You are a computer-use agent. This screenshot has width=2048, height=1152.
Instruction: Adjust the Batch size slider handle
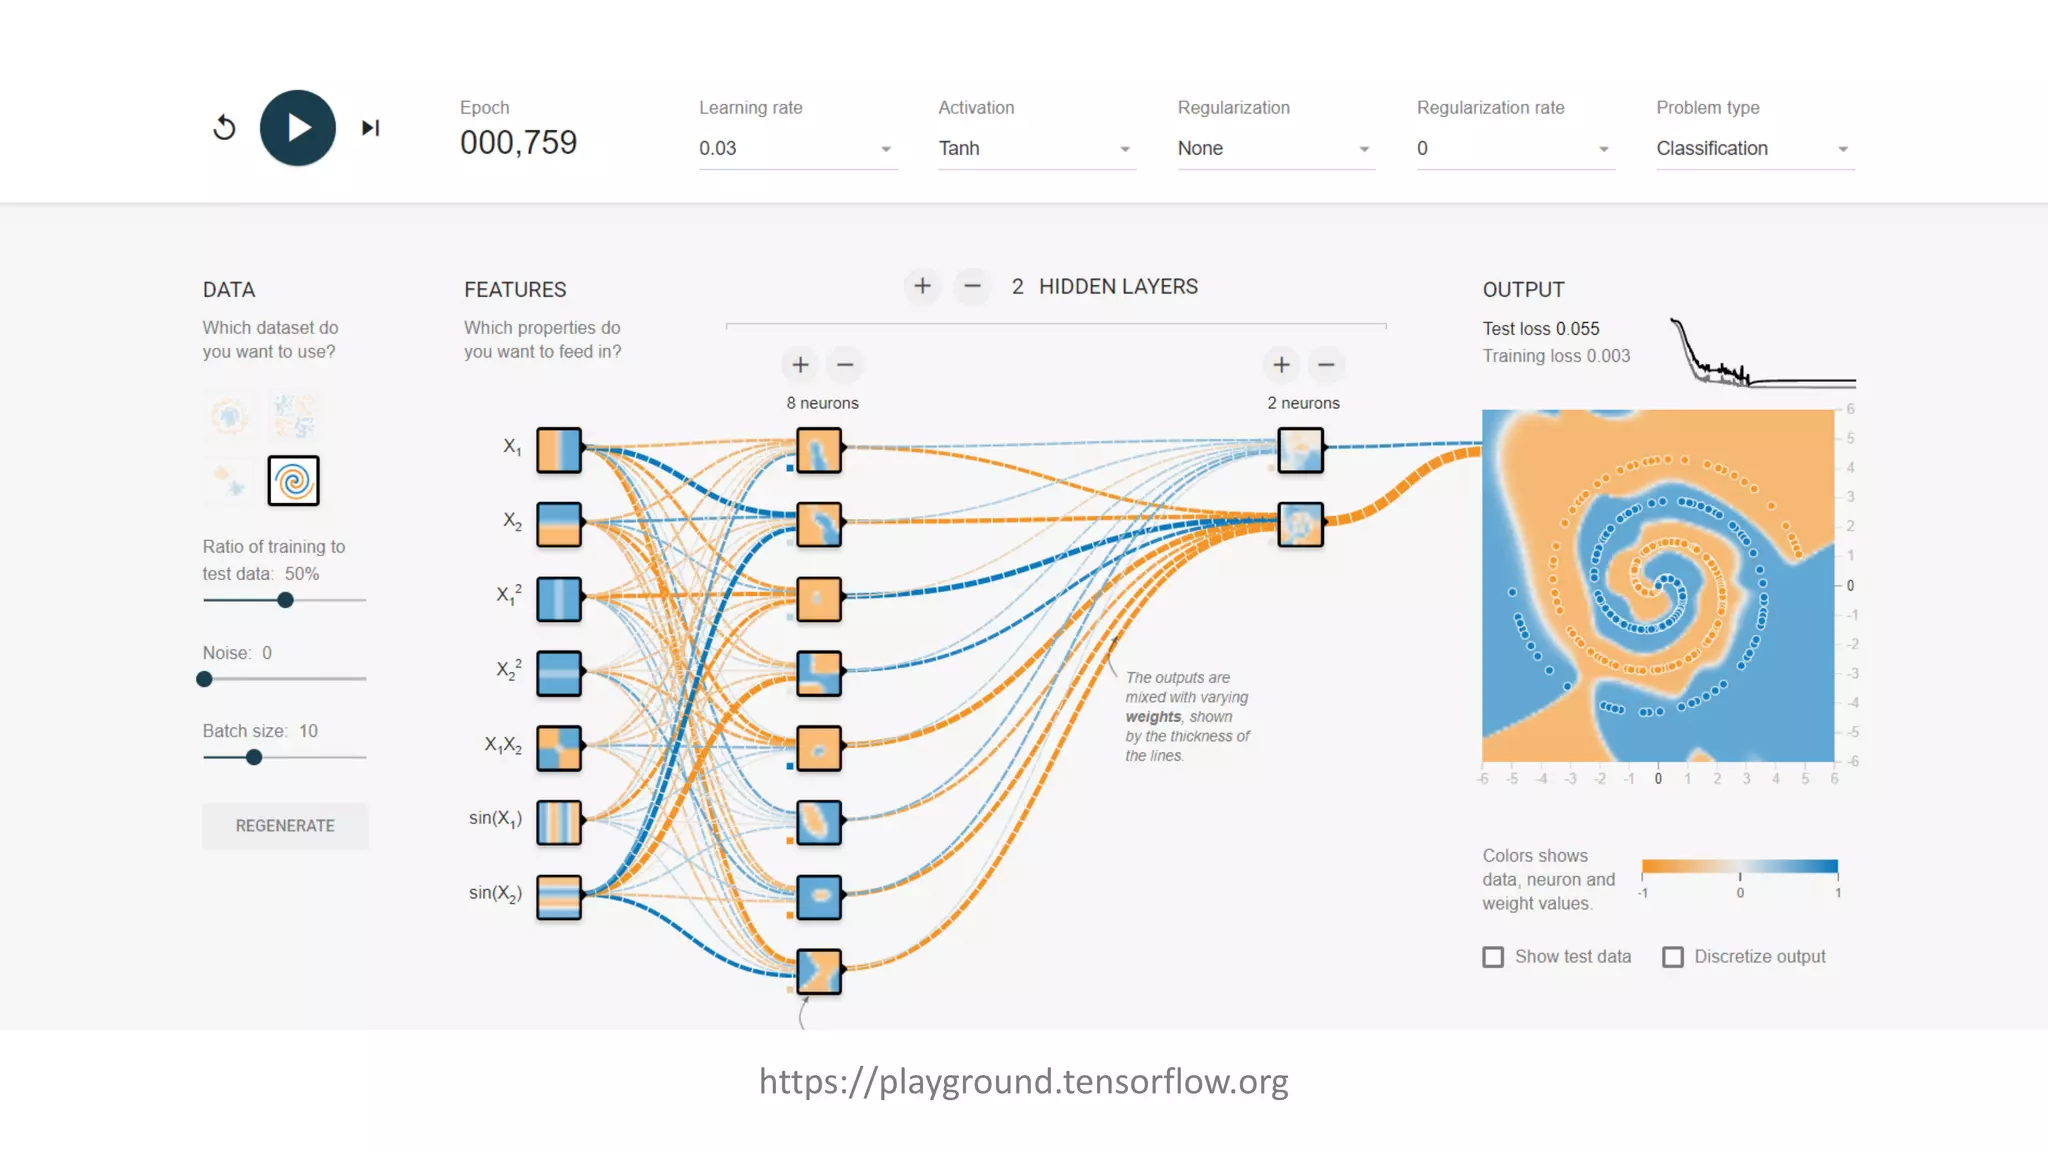tap(254, 757)
